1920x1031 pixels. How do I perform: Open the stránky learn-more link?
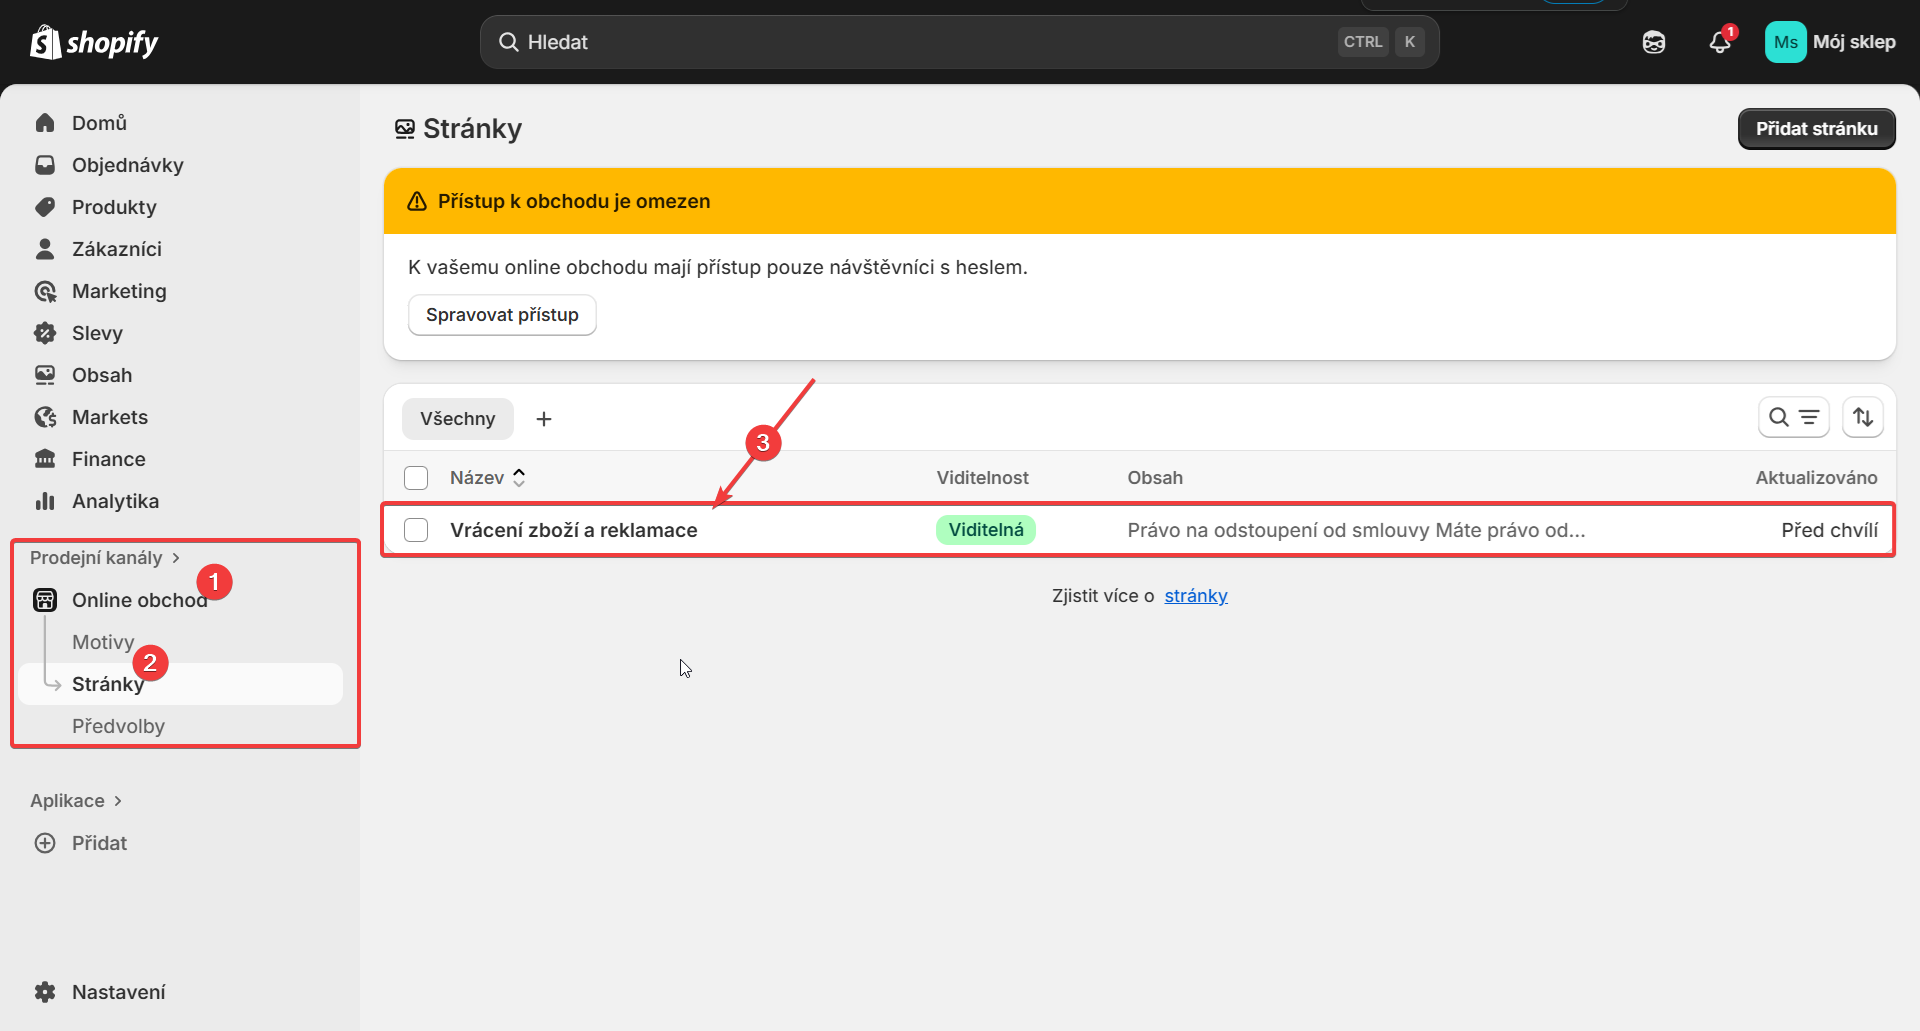[1196, 595]
